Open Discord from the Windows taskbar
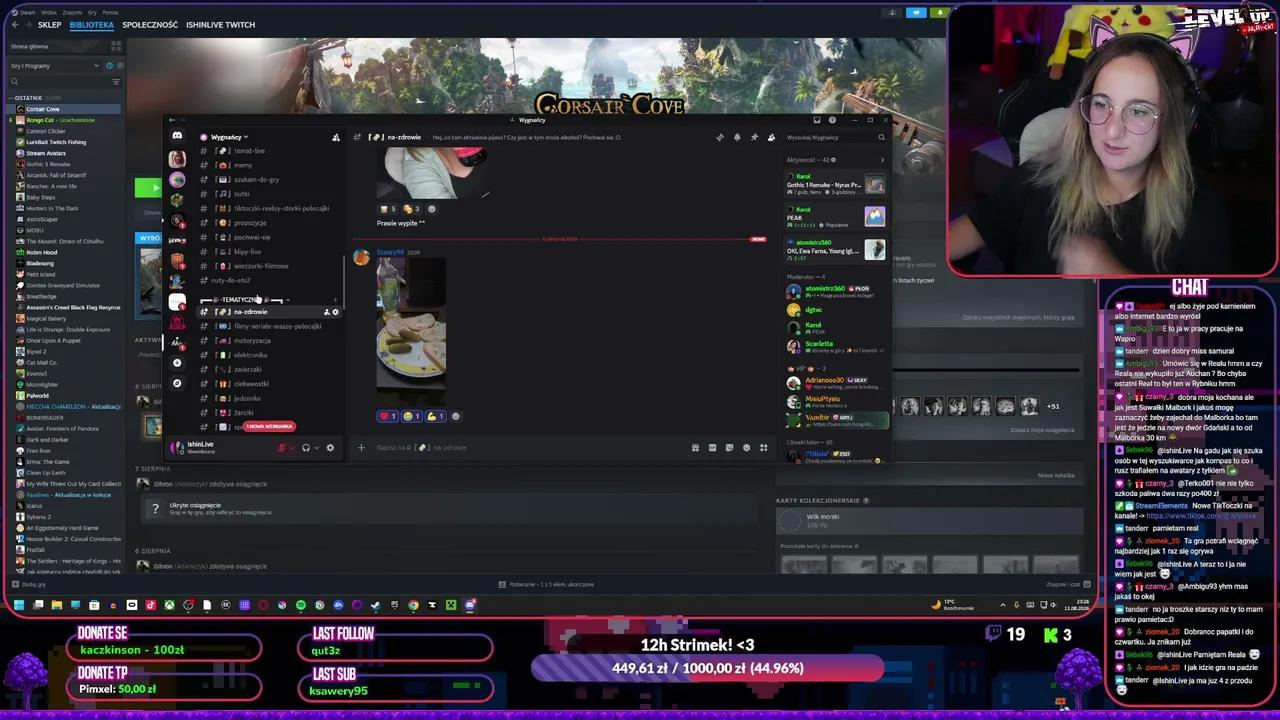Screen dimensions: 1280x720 (x=470, y=605)
